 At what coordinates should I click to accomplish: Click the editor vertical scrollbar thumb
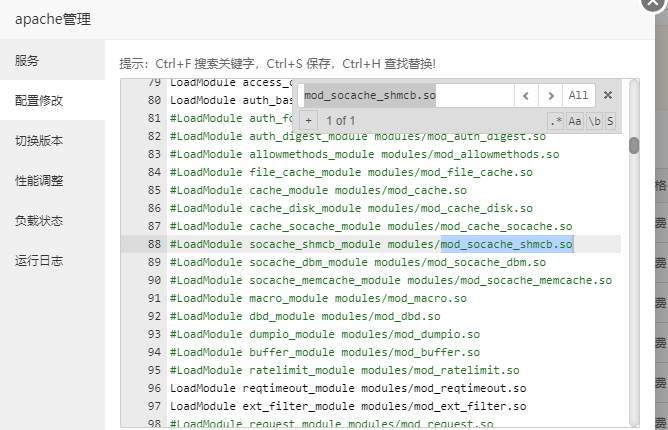tap(634, 145)
